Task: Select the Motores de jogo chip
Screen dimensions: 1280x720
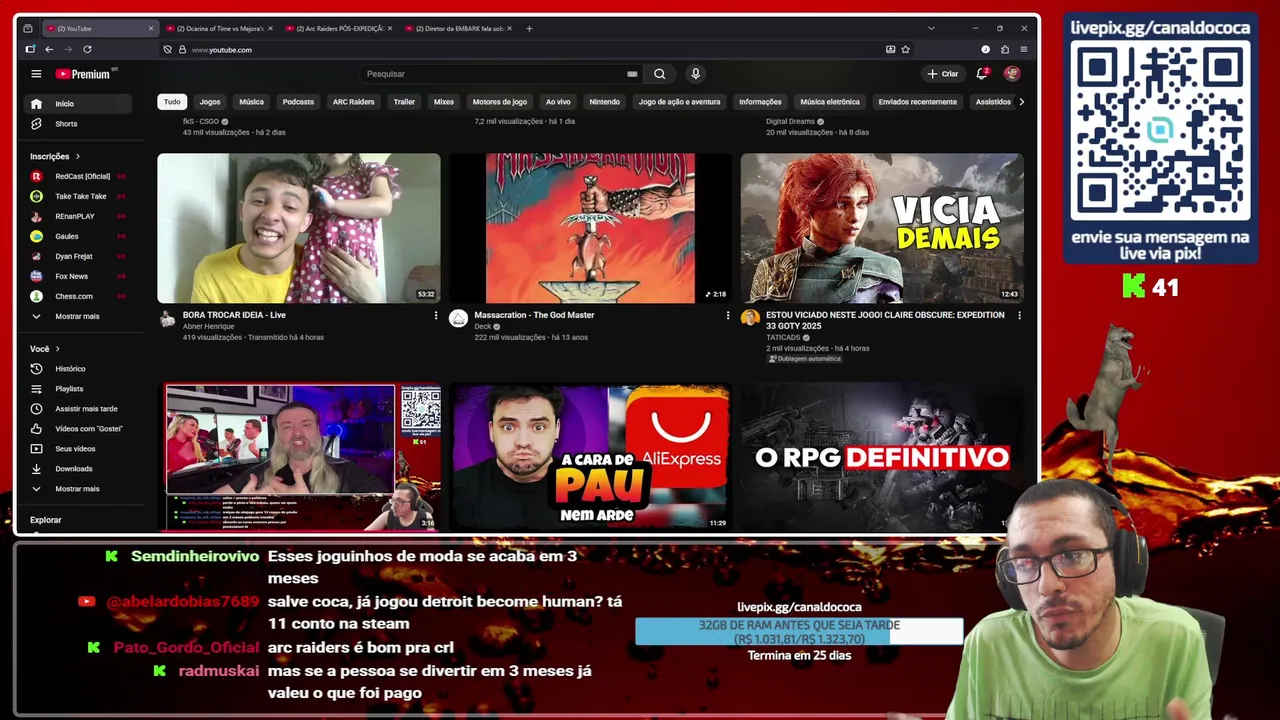Action: point(499,102)
